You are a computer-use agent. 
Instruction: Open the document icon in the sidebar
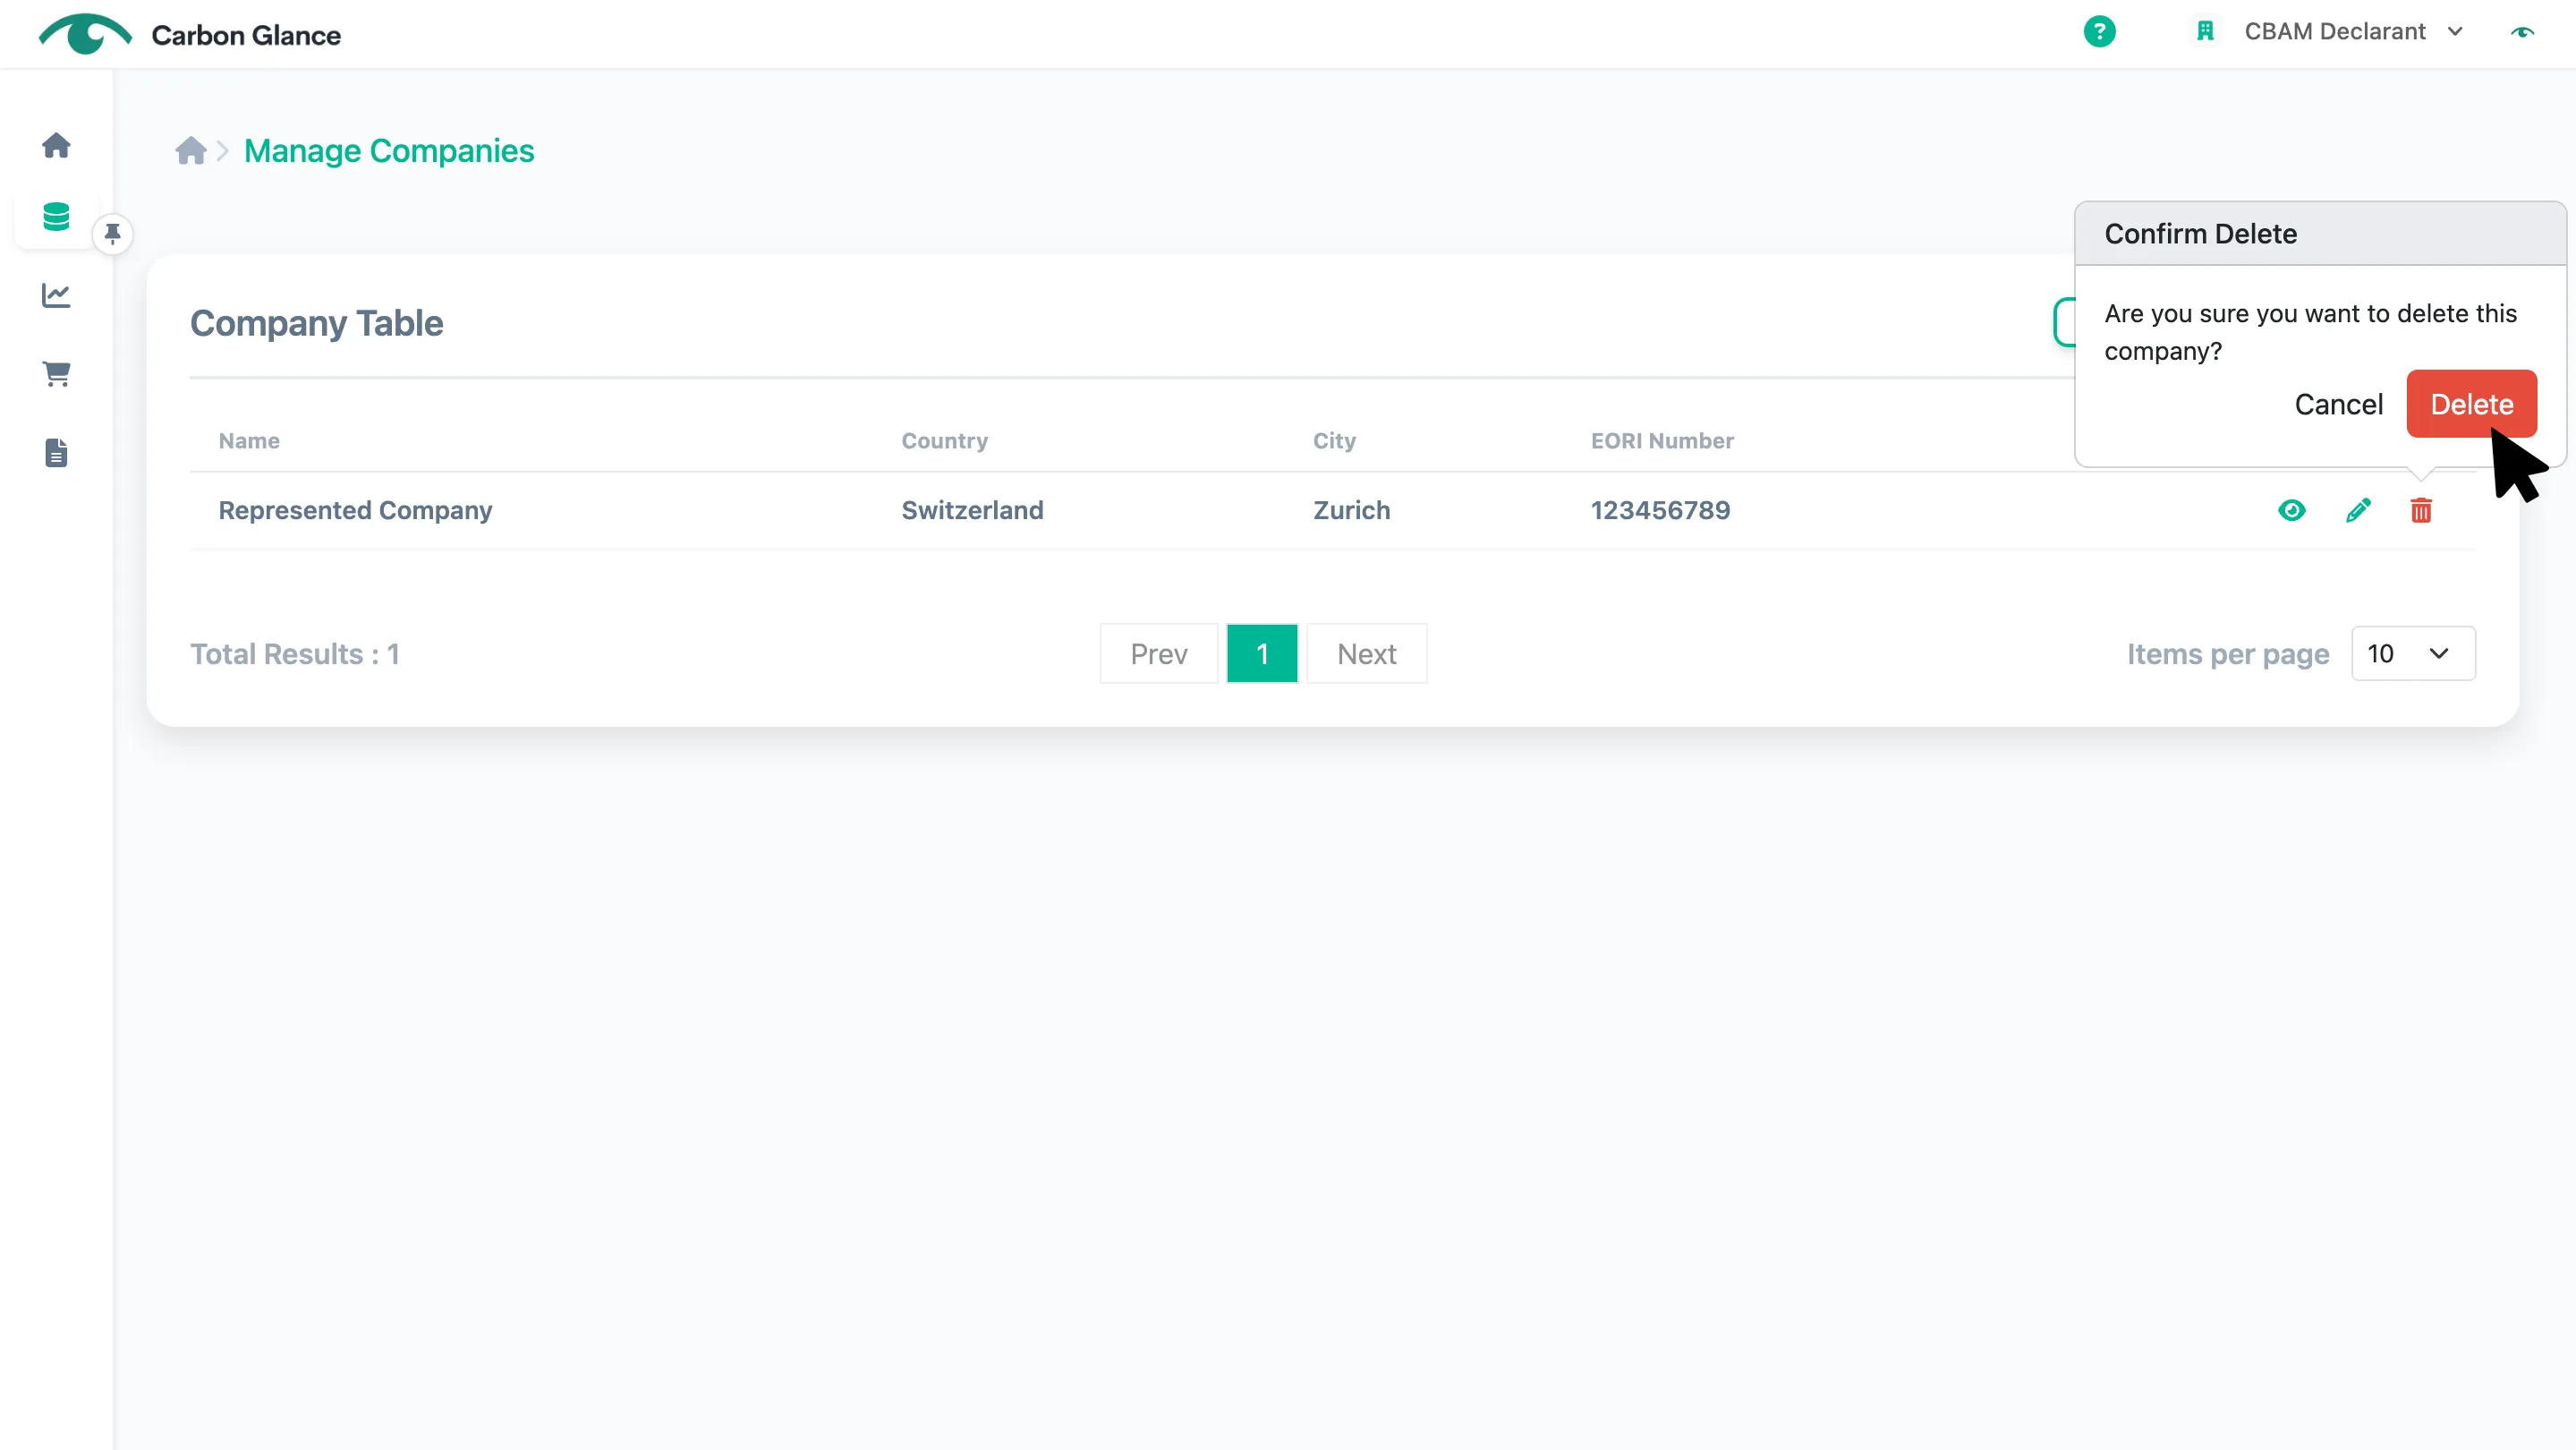[x=56, y=453]
